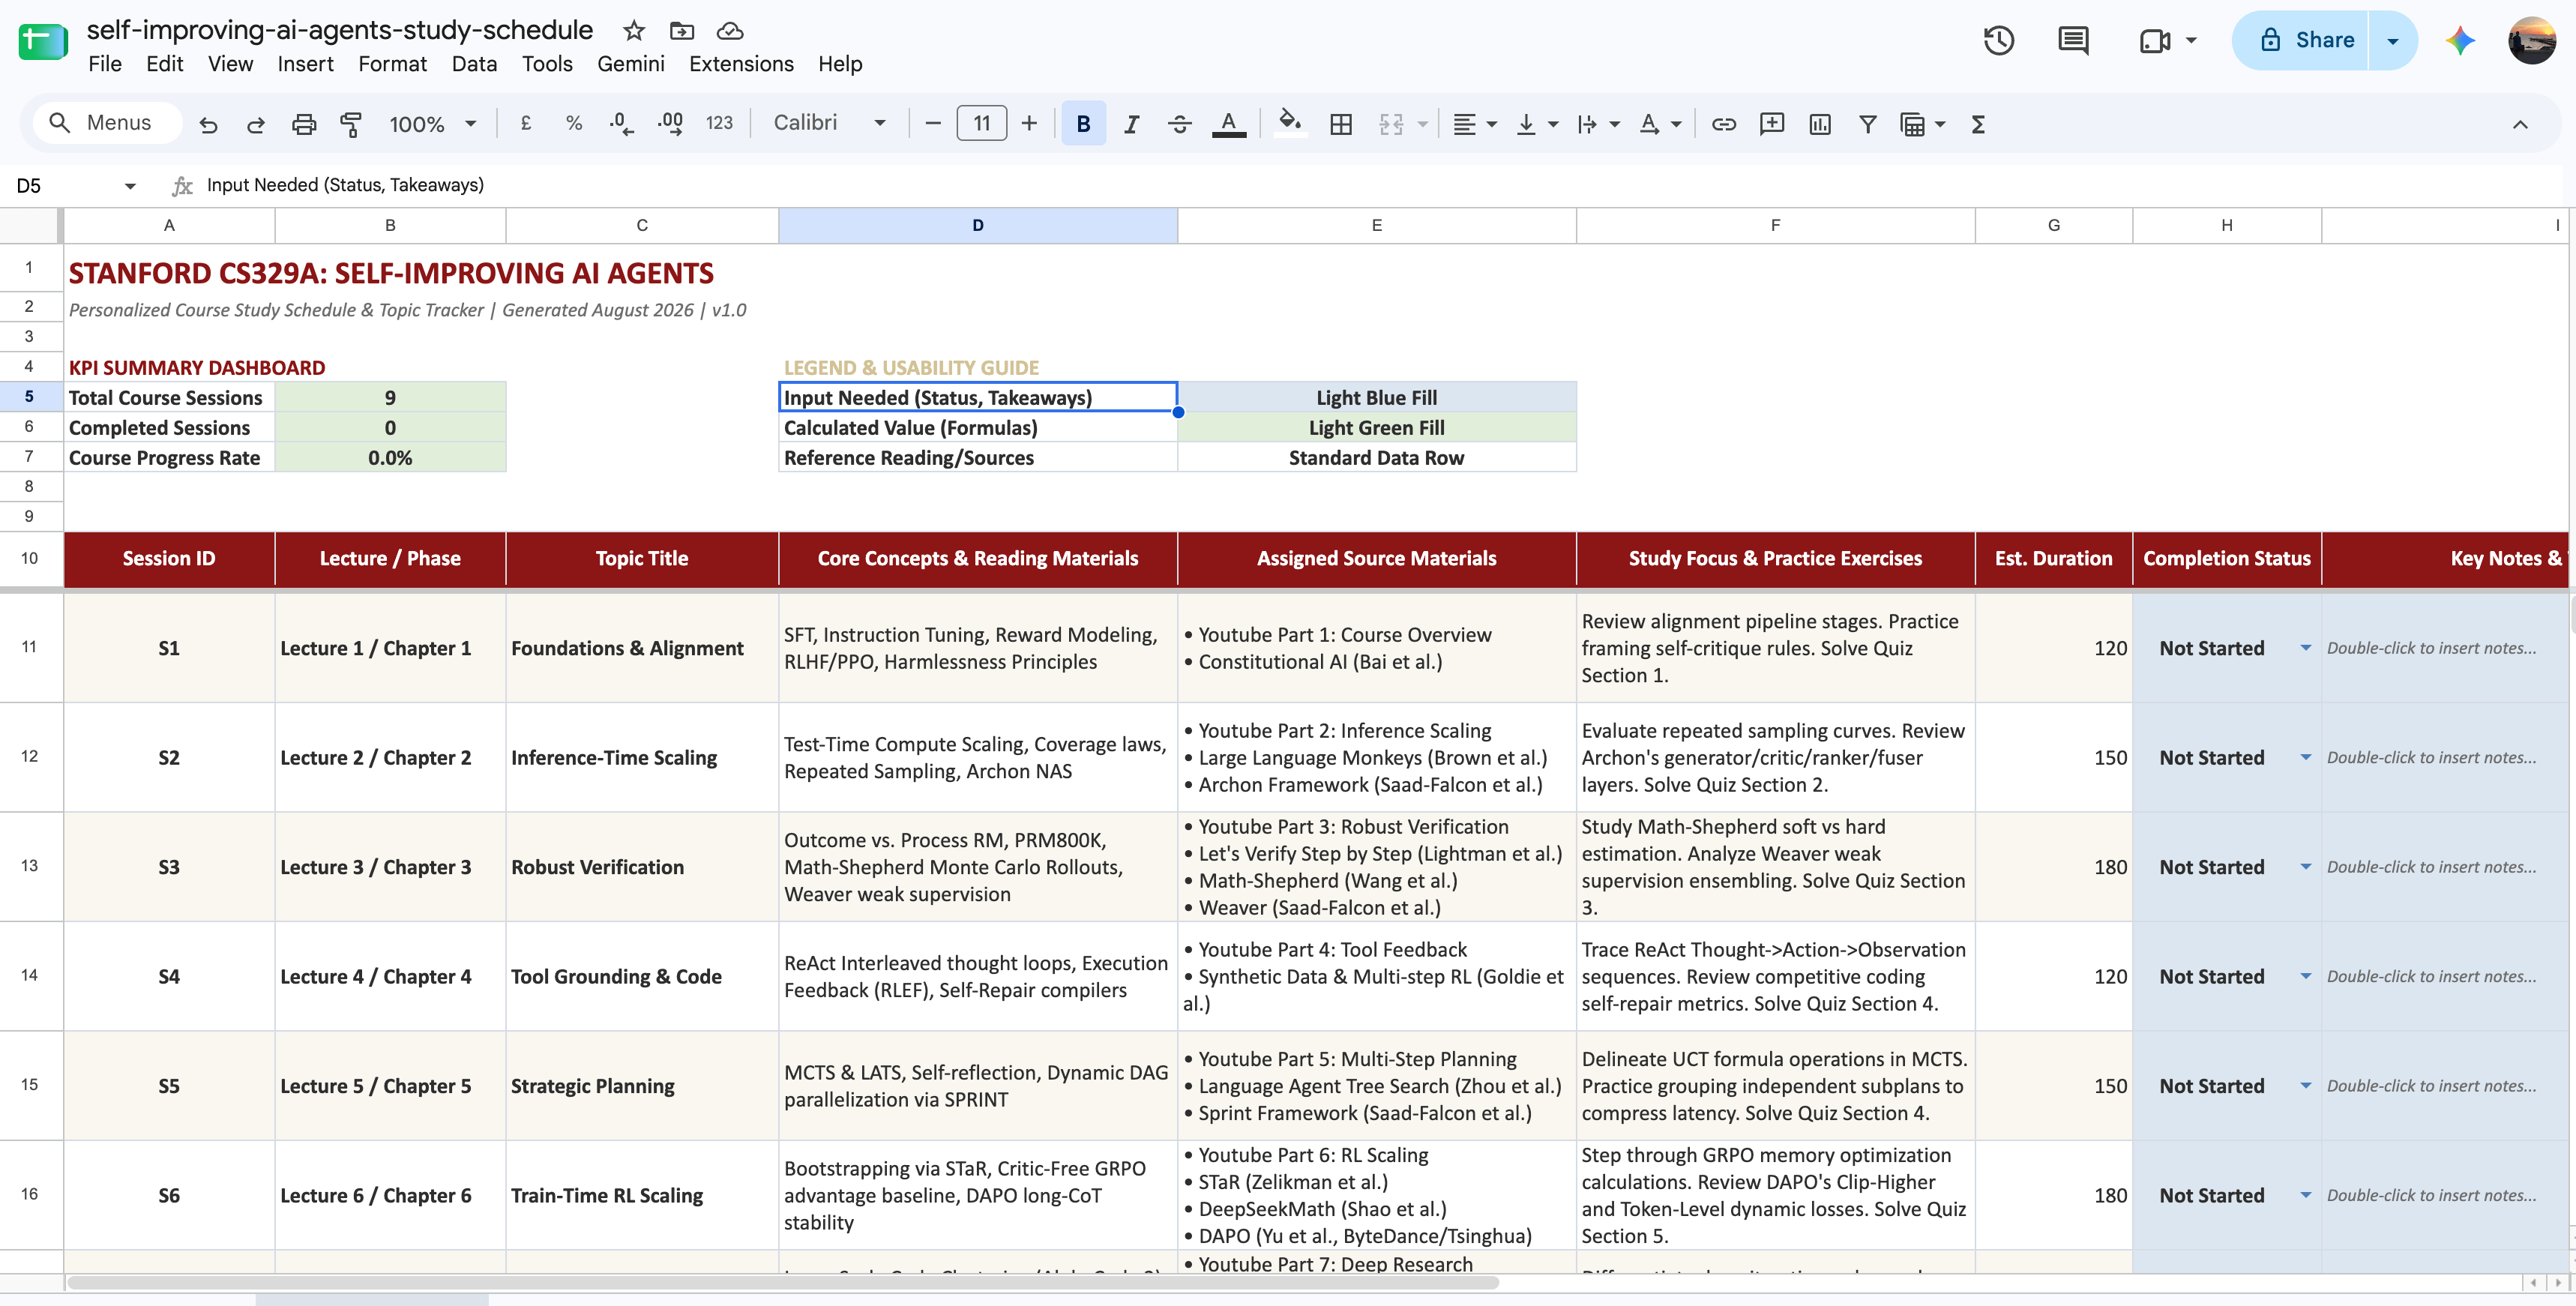2576x1306 pixels.
Task: Click the Redo arrow icon
Action: (x=256, y=124)
